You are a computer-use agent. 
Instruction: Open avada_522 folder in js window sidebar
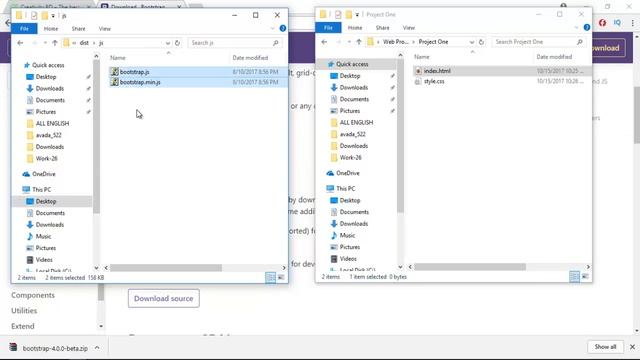pyautogui.click(x=49, y=135)
